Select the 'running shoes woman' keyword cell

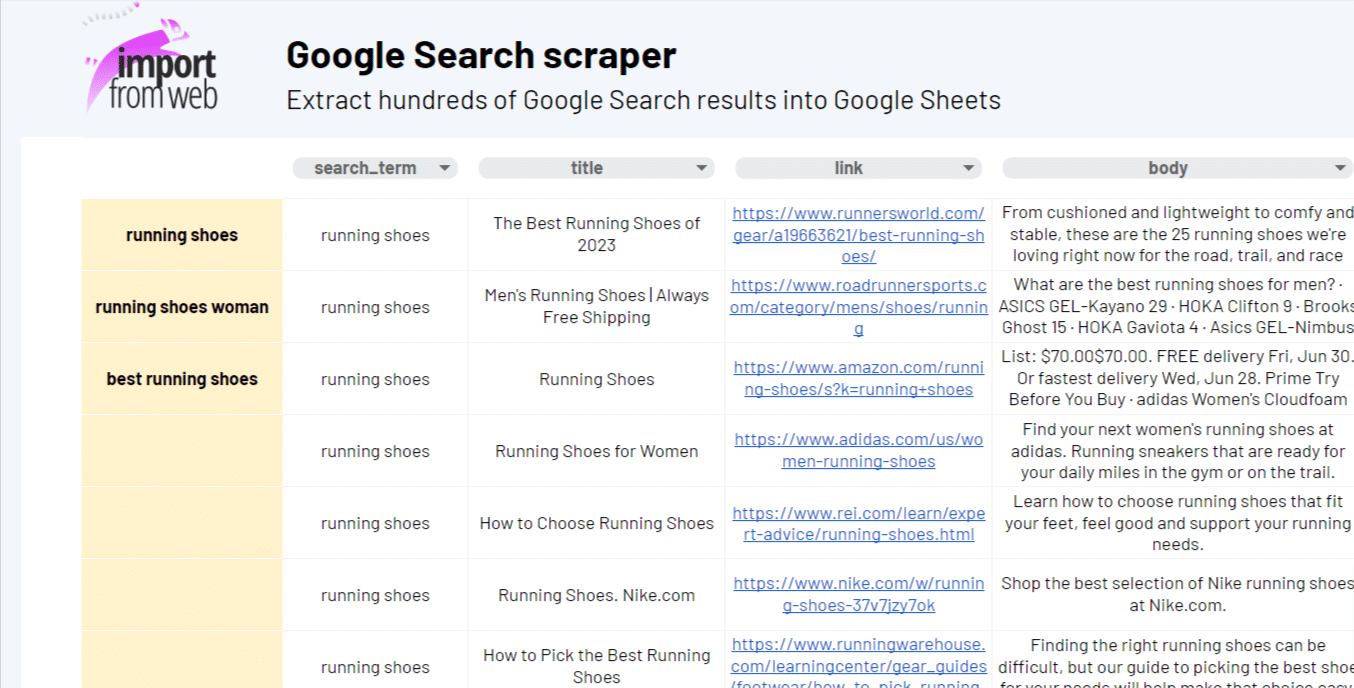(182, 307)
